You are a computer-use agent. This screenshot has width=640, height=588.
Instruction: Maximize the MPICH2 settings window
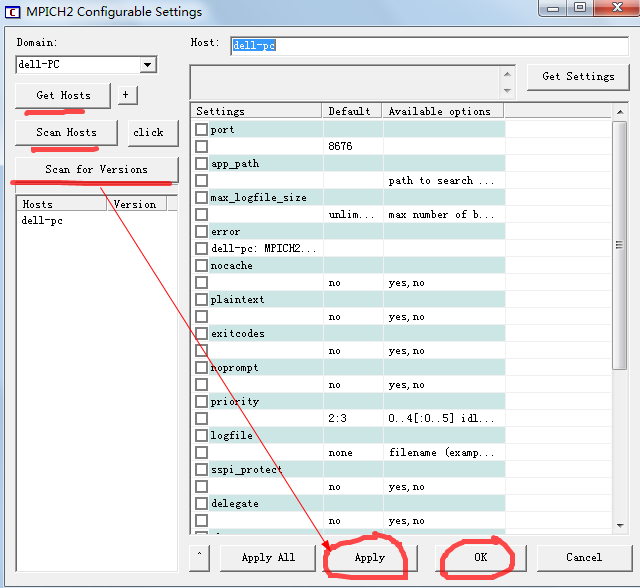tap(580, 8)
